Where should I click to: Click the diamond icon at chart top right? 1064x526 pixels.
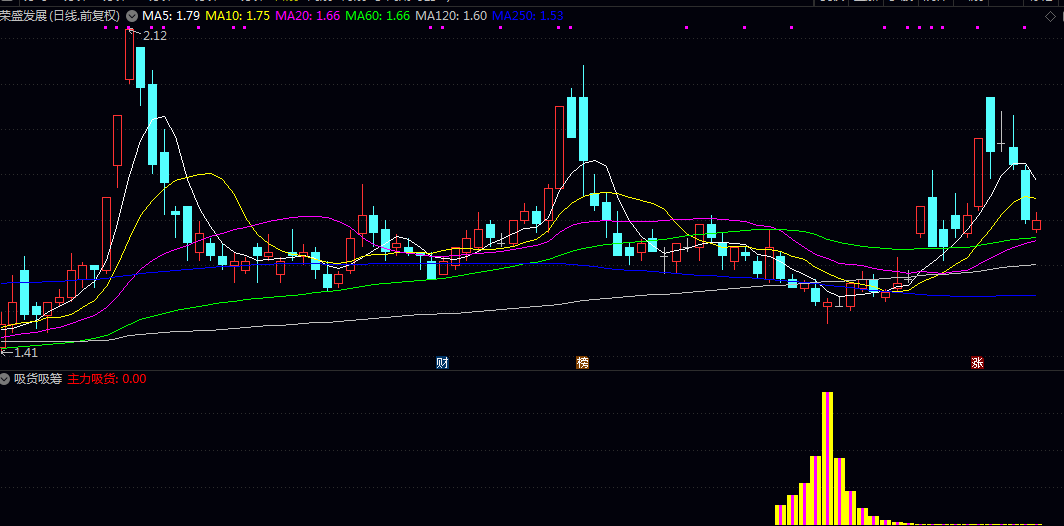click(x=1050, y=16)
